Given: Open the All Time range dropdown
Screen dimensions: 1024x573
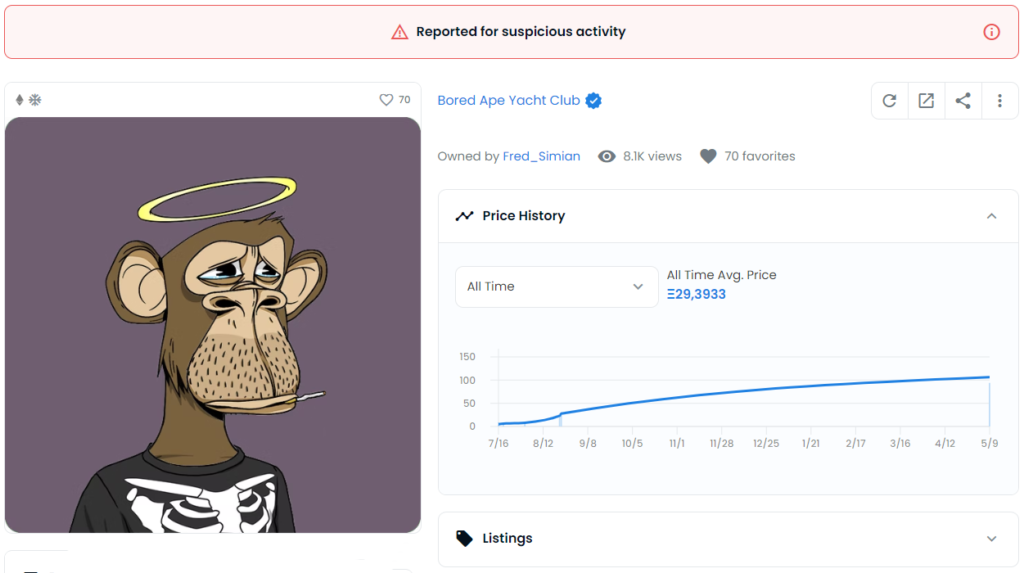Looking at the screenshot, I should (556, 287).
